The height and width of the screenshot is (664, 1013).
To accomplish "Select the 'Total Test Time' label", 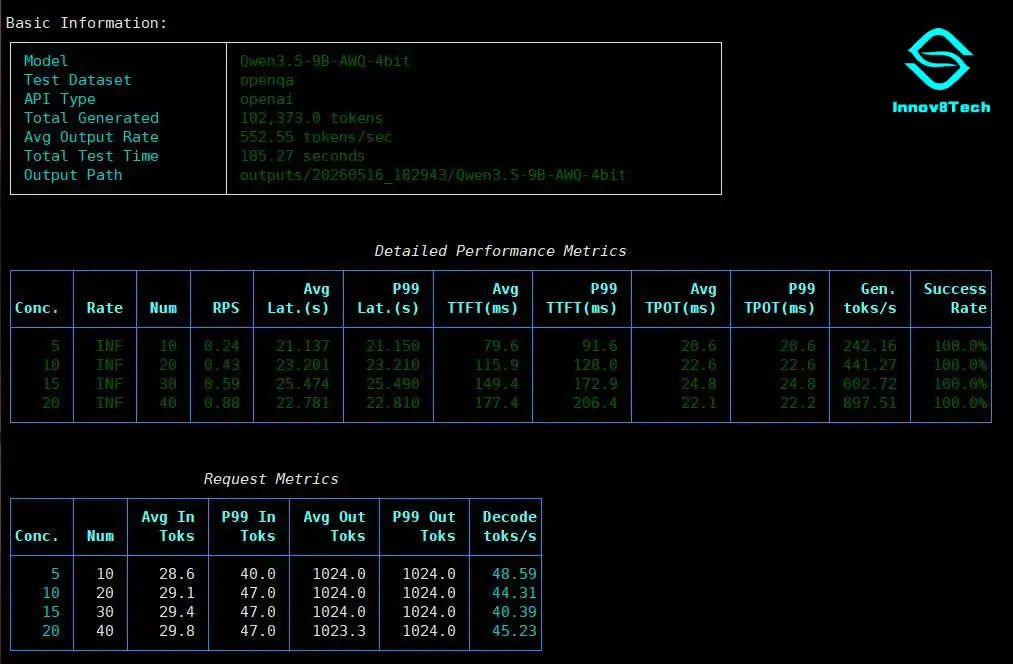I will 91,156.
